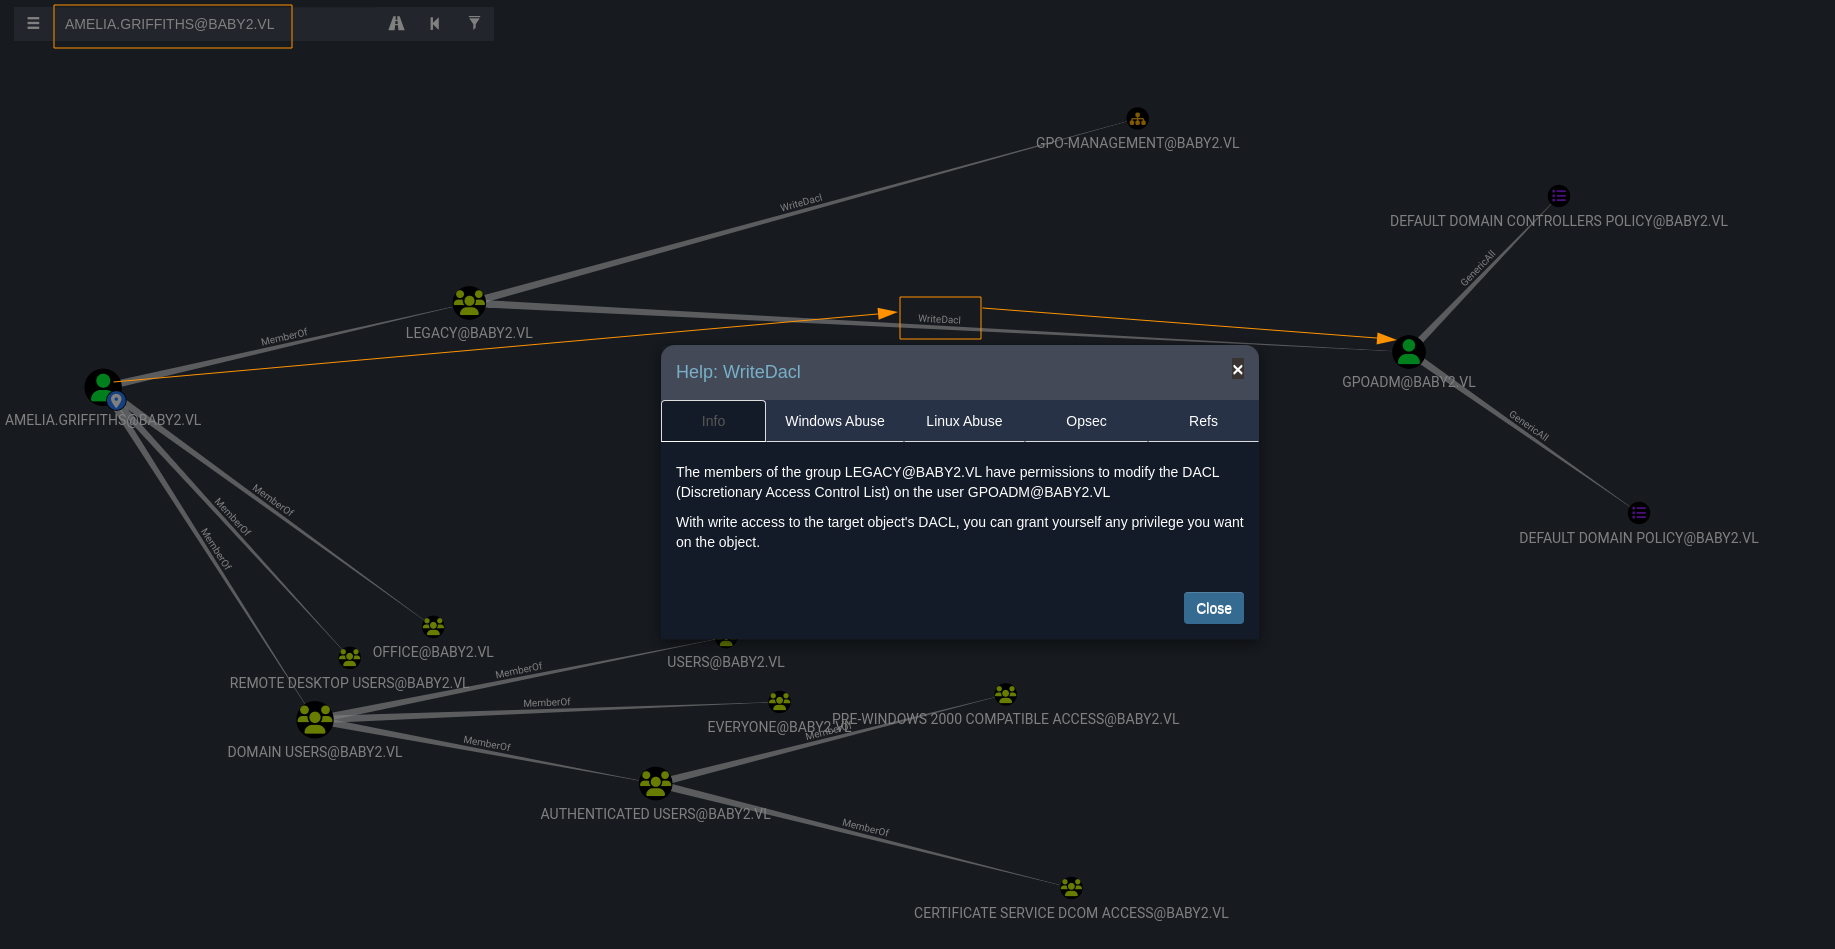Dismiss help dialog with X button

click(1237, 370)
